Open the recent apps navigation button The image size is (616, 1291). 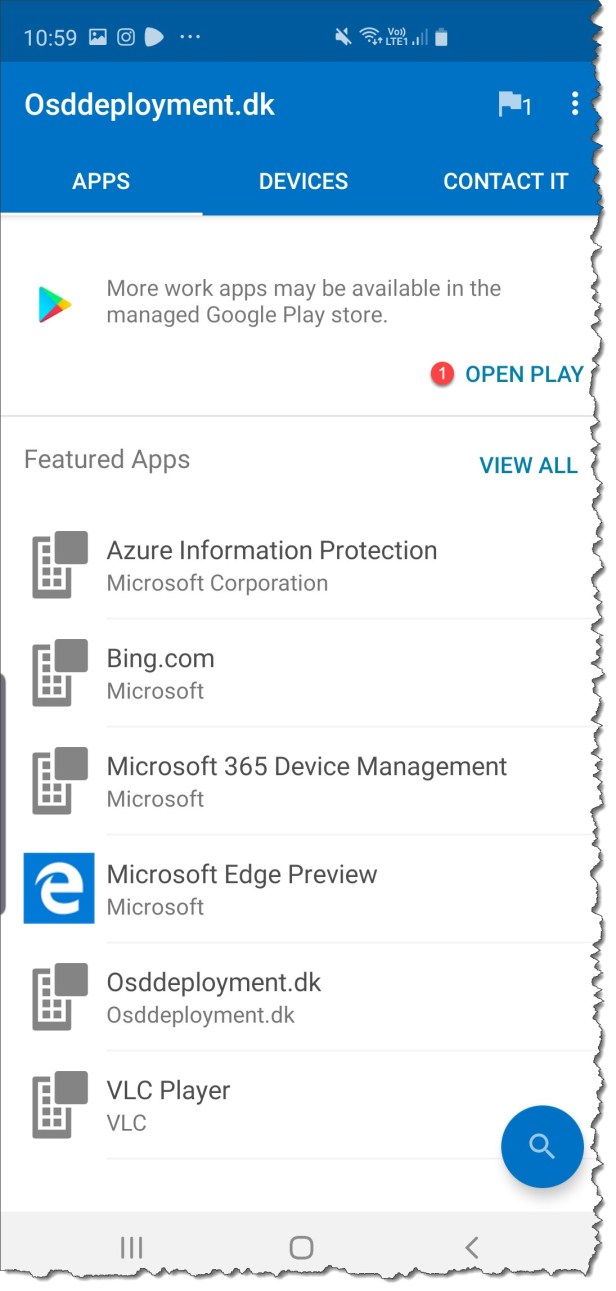[131, 1247]
